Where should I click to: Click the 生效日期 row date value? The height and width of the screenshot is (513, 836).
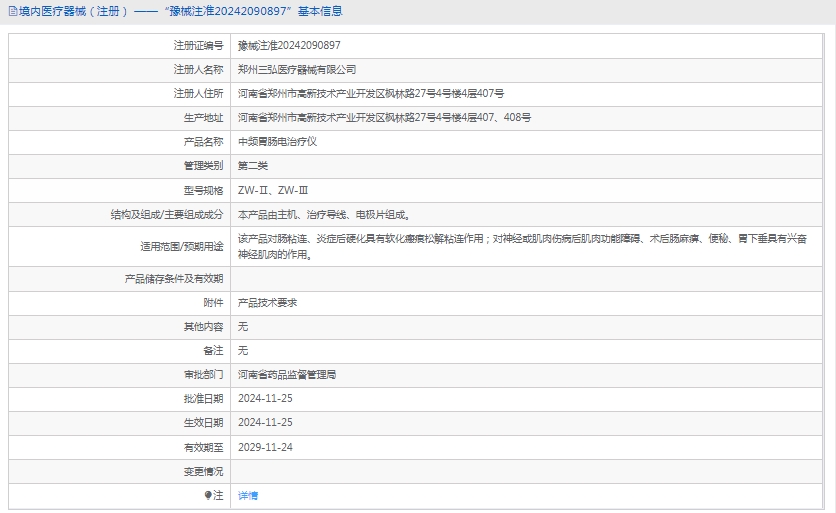click(x=265, y=423)
